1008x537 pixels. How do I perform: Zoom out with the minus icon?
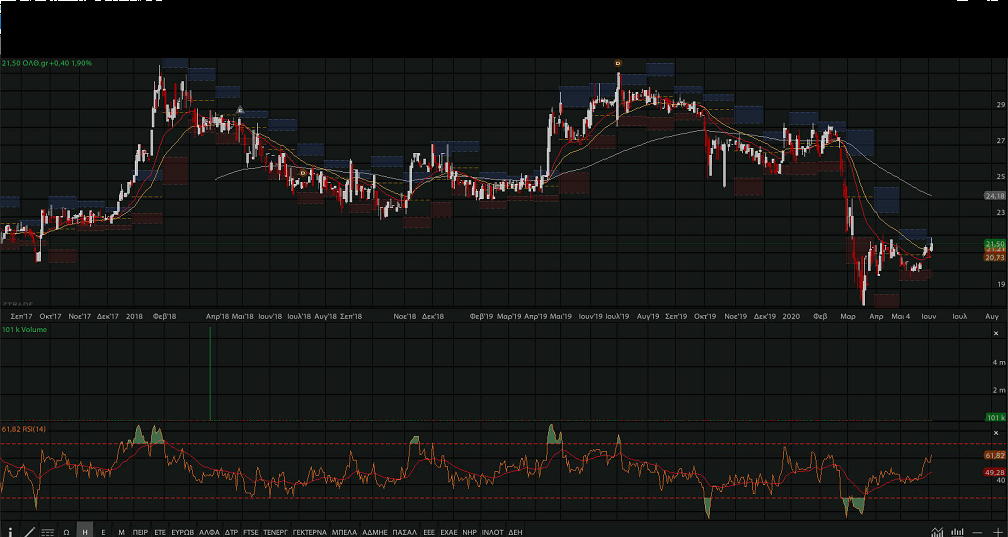coord(978,531)
